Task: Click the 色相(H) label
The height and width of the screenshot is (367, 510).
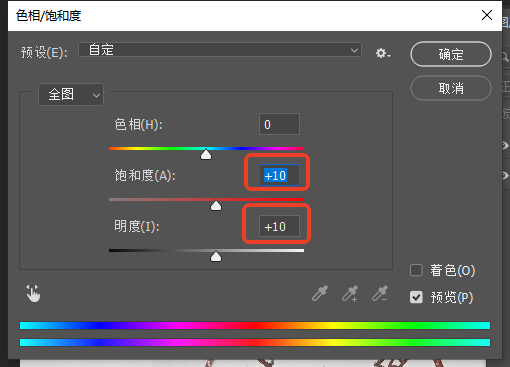Action: [138, 125]
